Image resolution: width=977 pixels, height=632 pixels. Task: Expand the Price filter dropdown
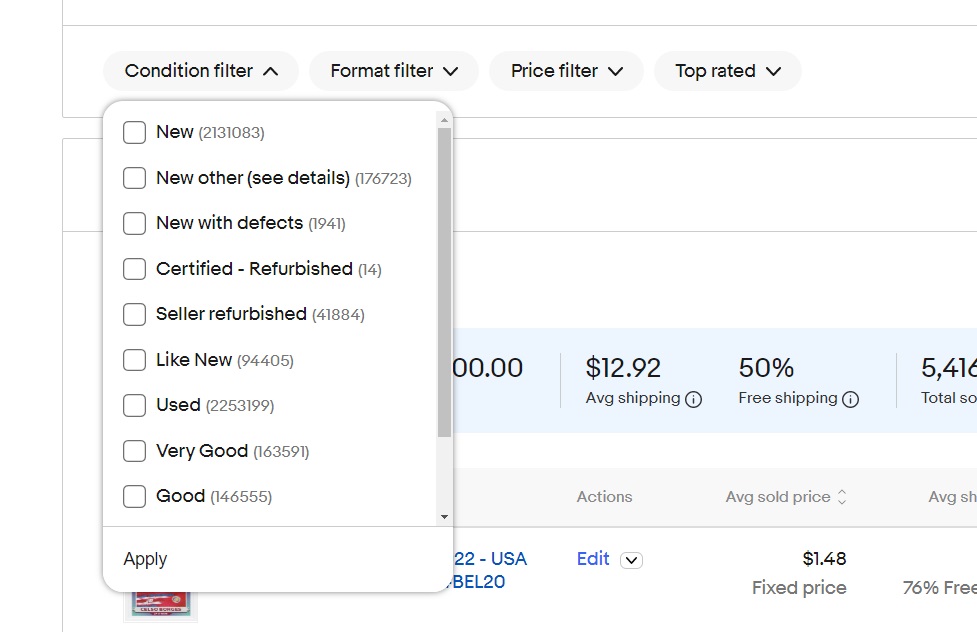click(566, 71)
